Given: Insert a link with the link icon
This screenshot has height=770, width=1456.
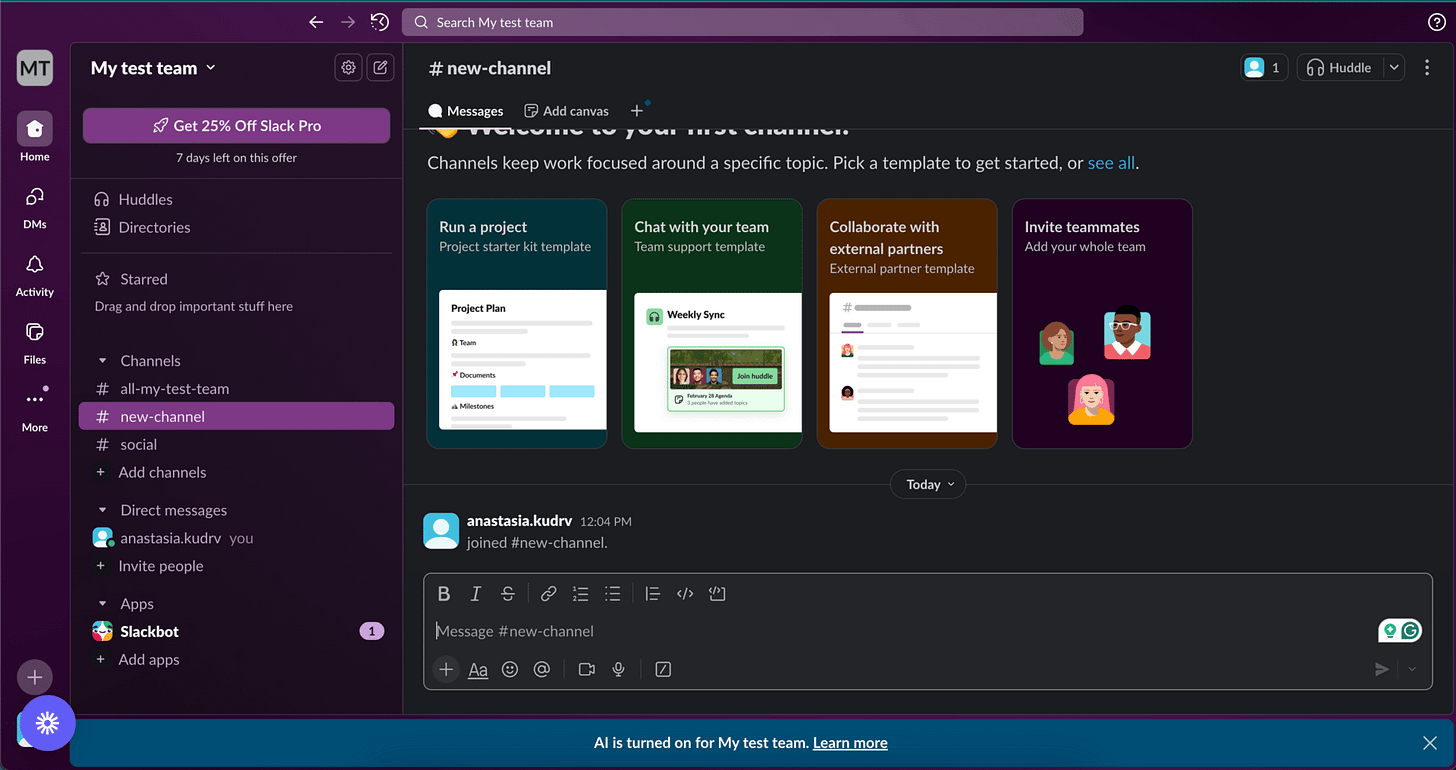Looking at the screenshot, I should click(x=548, y=593).
